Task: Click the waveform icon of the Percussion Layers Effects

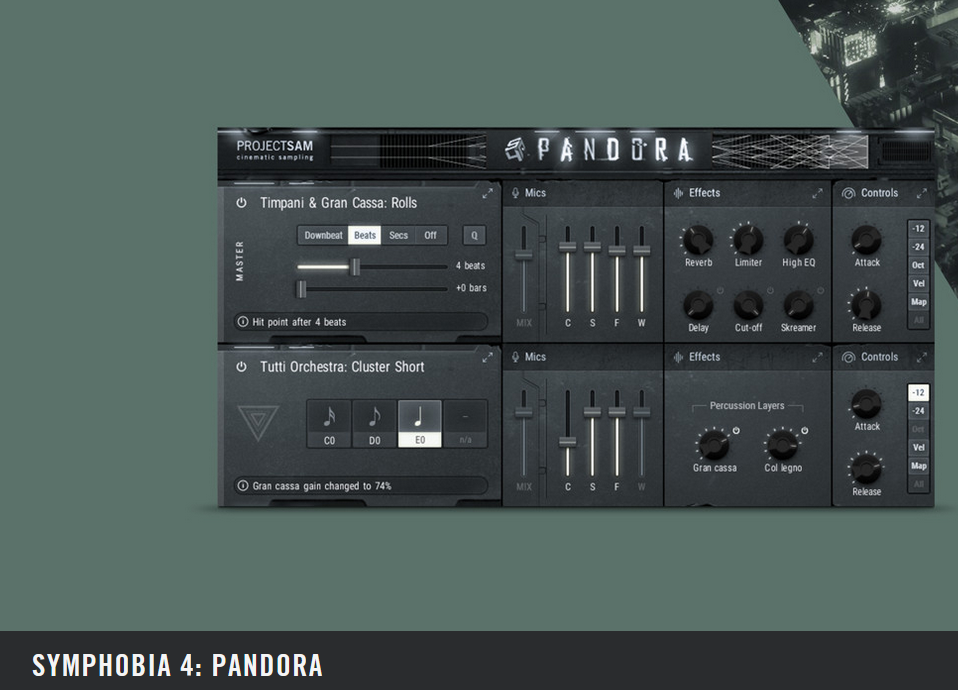Action: (678, 357)
